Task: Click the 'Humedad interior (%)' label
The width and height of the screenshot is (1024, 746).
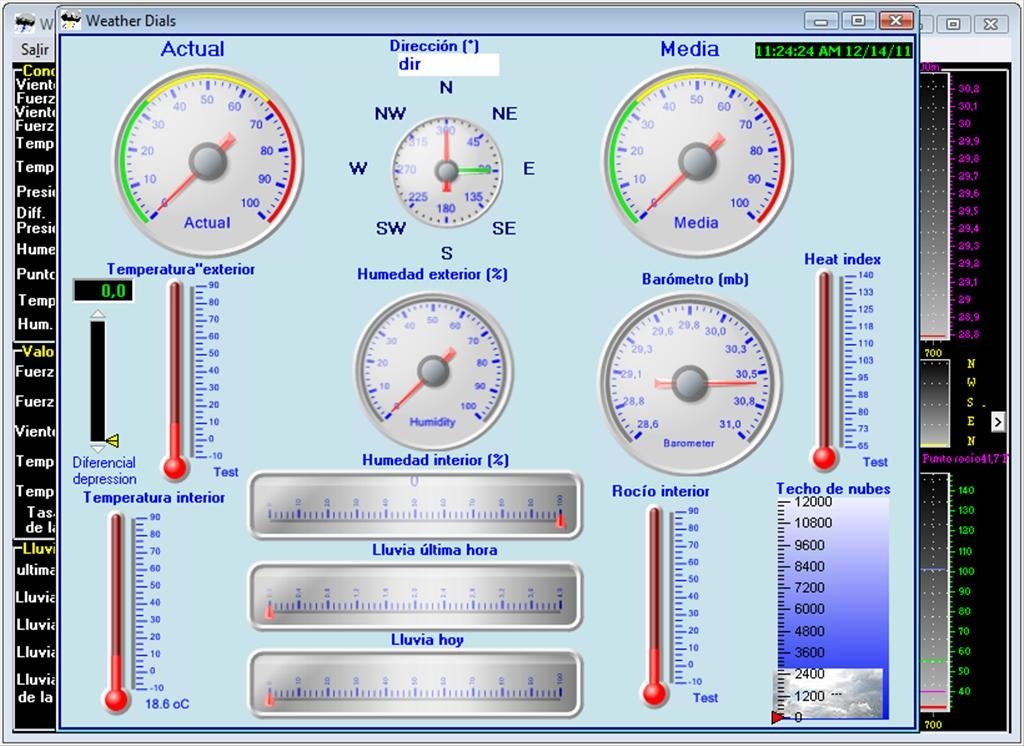Action: 436,460
